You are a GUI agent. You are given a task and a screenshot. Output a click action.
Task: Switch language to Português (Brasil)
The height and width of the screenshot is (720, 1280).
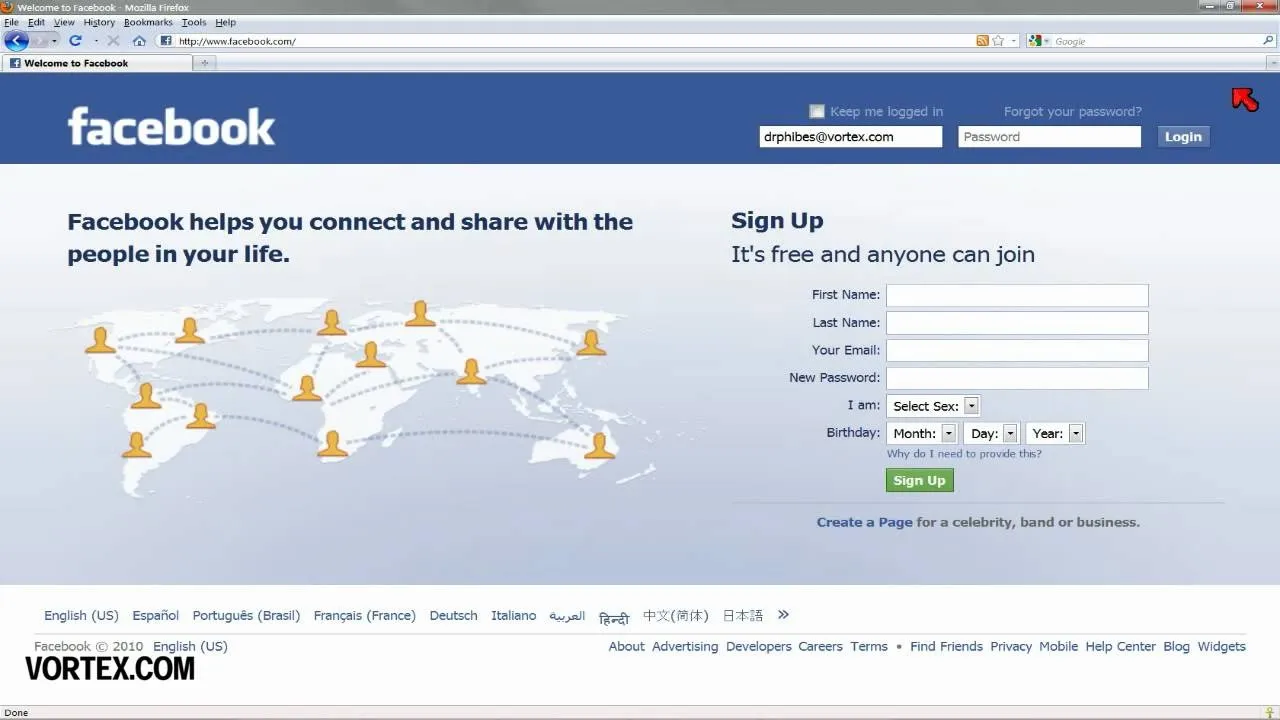coord(246,615)
